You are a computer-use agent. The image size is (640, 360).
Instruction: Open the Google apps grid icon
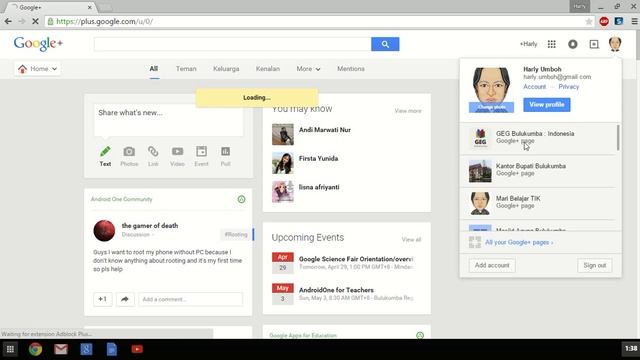point(551,44)
